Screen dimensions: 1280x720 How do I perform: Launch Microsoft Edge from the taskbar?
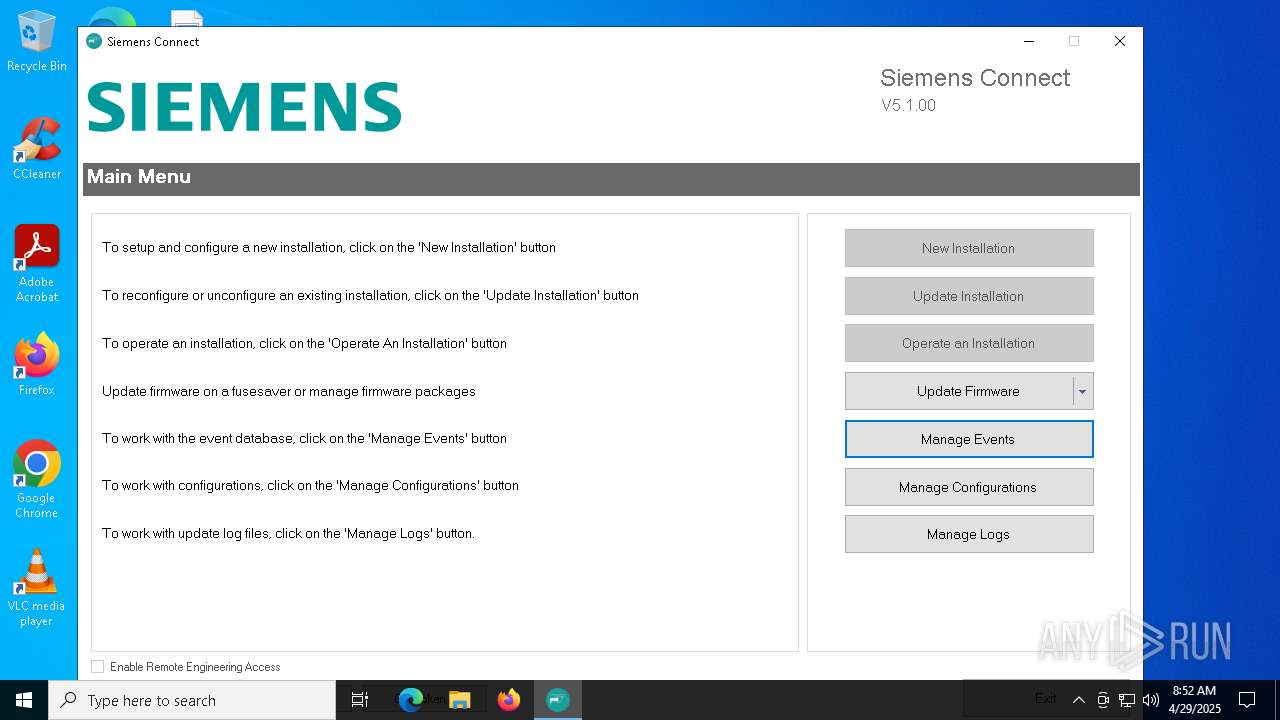coord(410,700)
